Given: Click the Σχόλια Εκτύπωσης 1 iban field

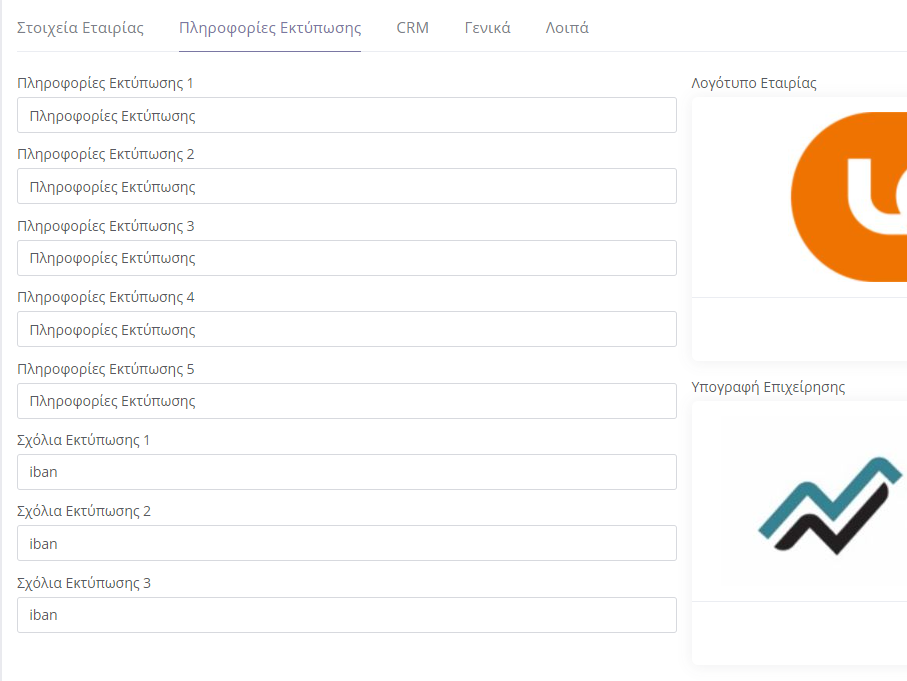Looking at the screenshot, I should click(347, 472).
